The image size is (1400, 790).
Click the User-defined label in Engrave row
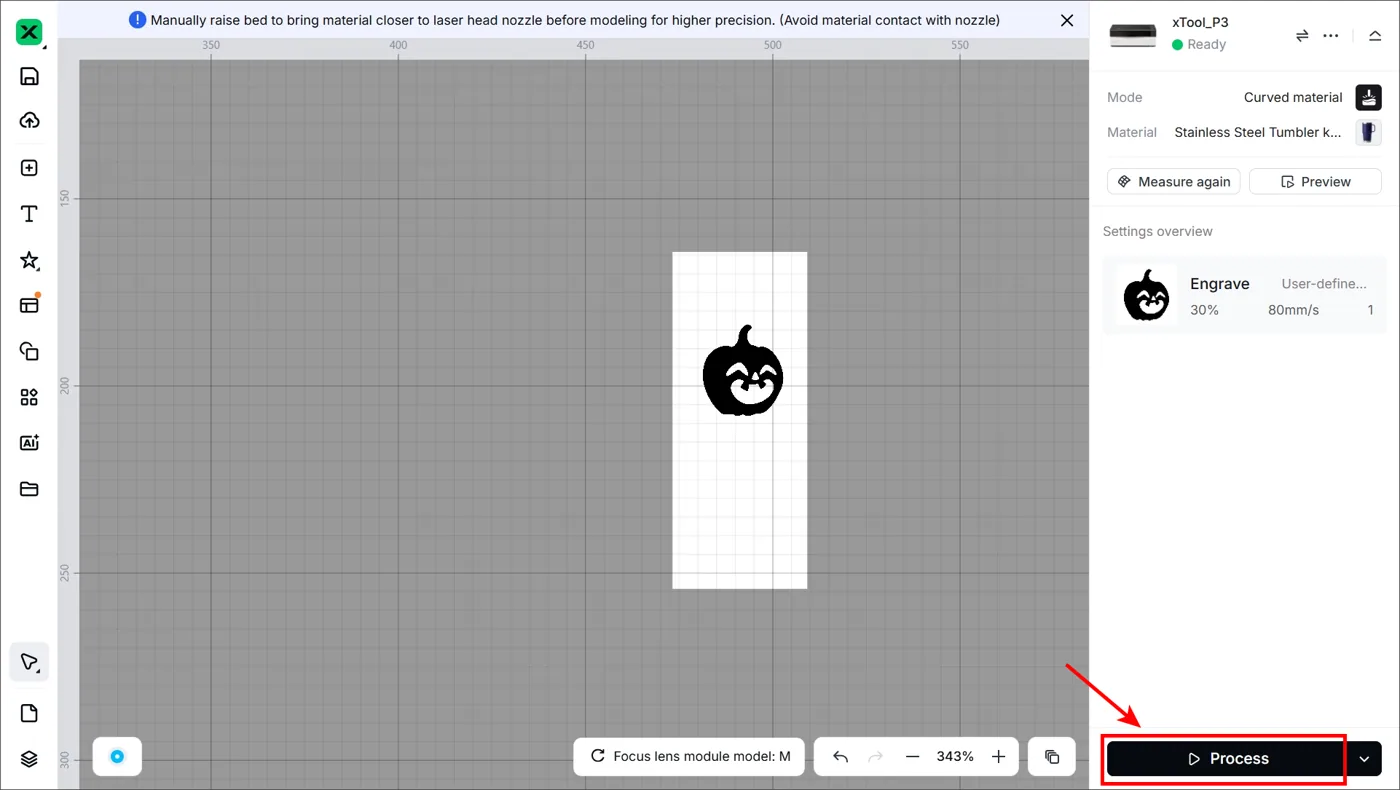(x=1324, y=284)
